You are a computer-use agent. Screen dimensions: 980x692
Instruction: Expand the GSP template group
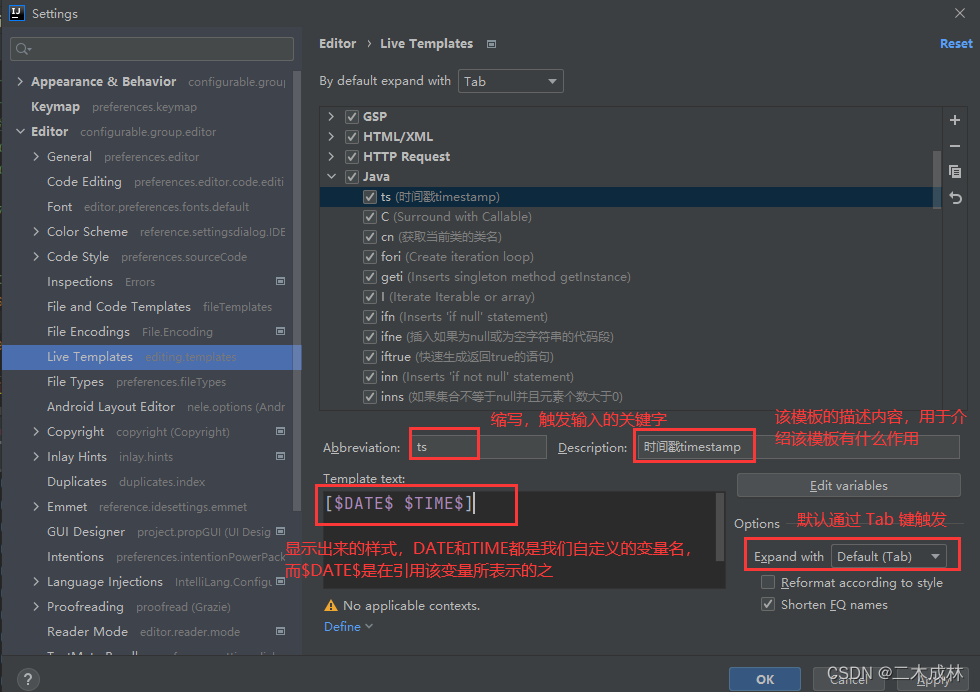[x=331, y=117]
